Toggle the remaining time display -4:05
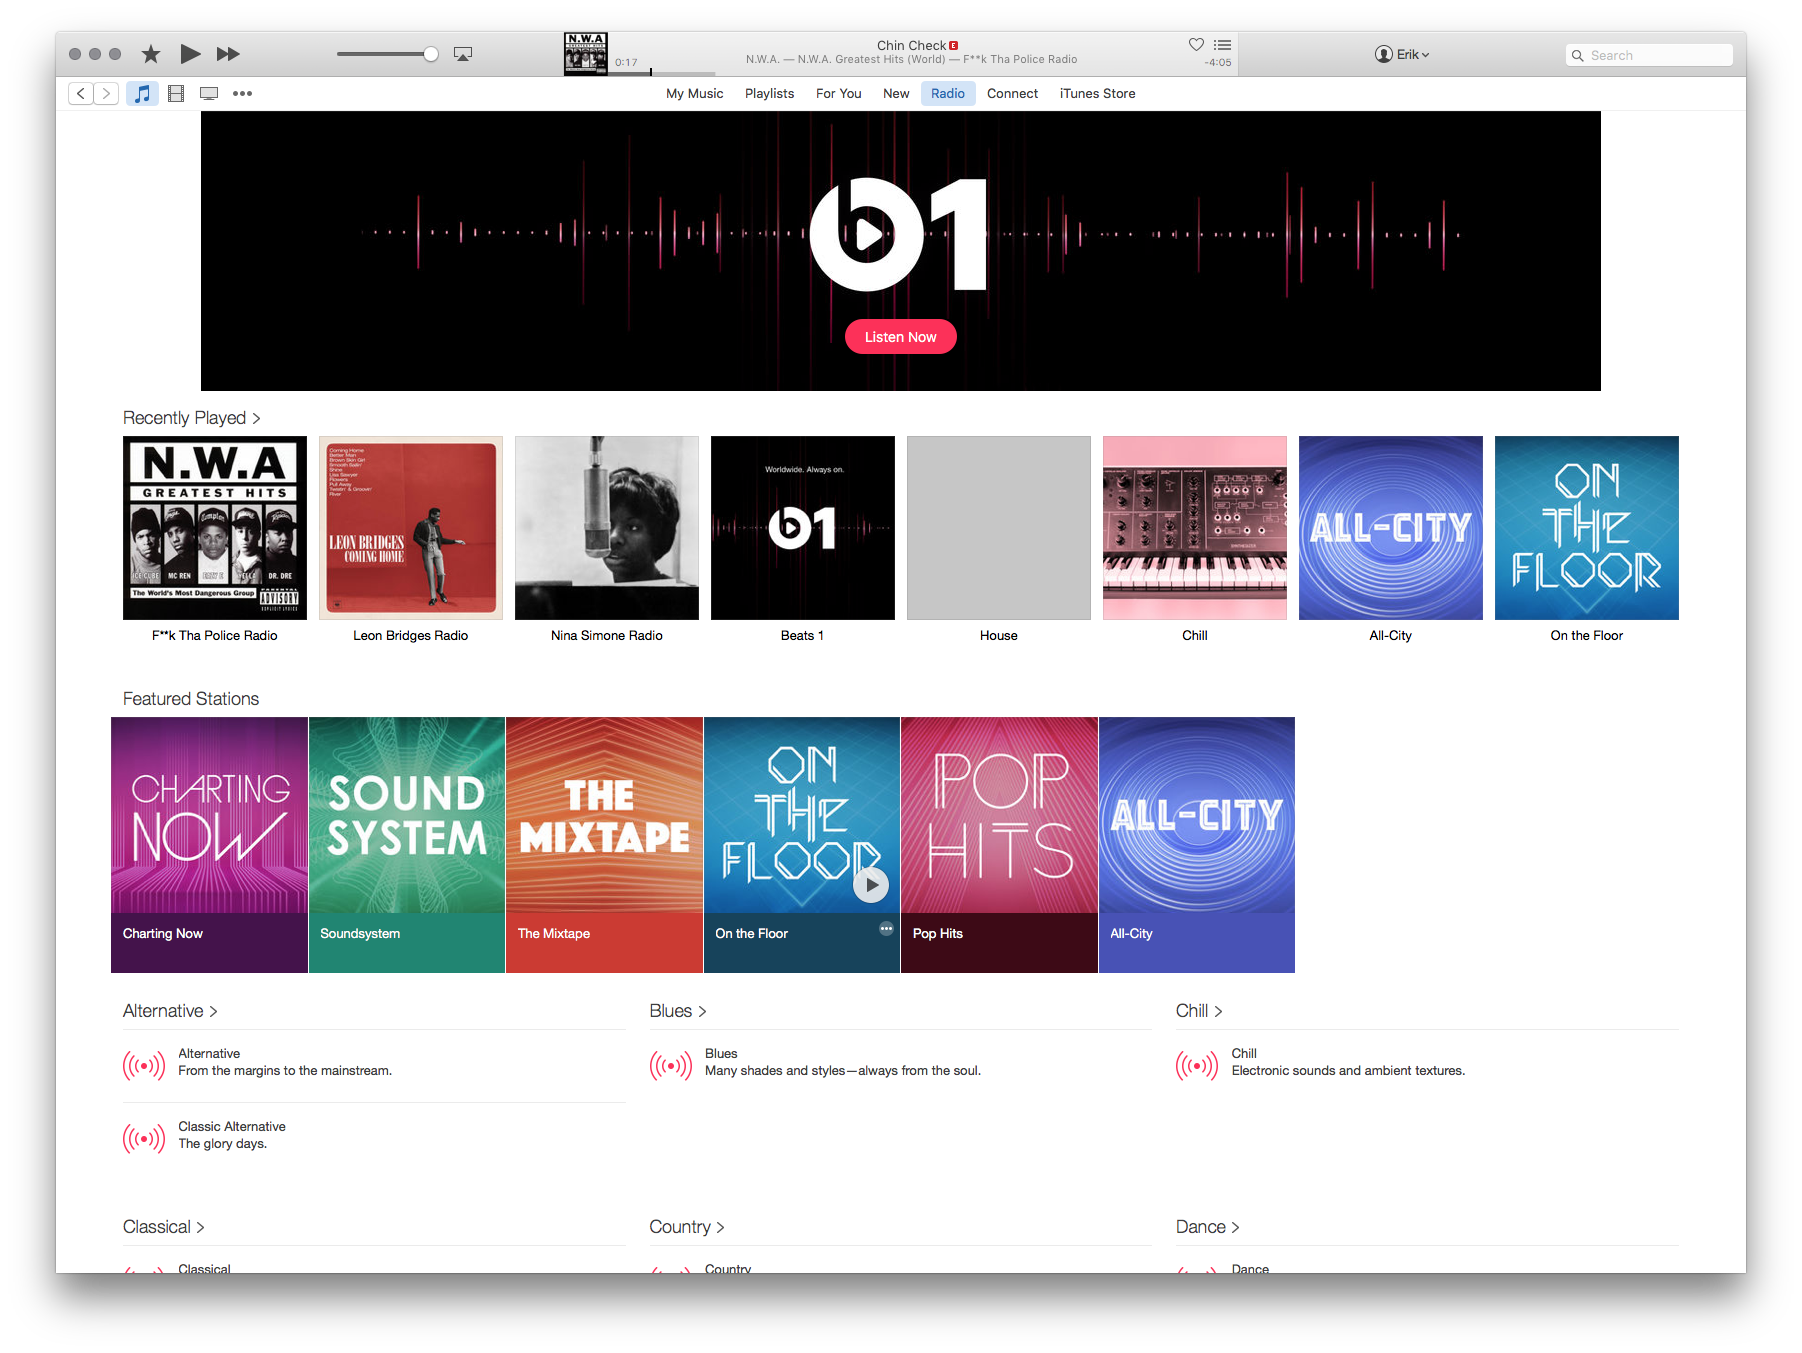 click(x=1218, y=62)
